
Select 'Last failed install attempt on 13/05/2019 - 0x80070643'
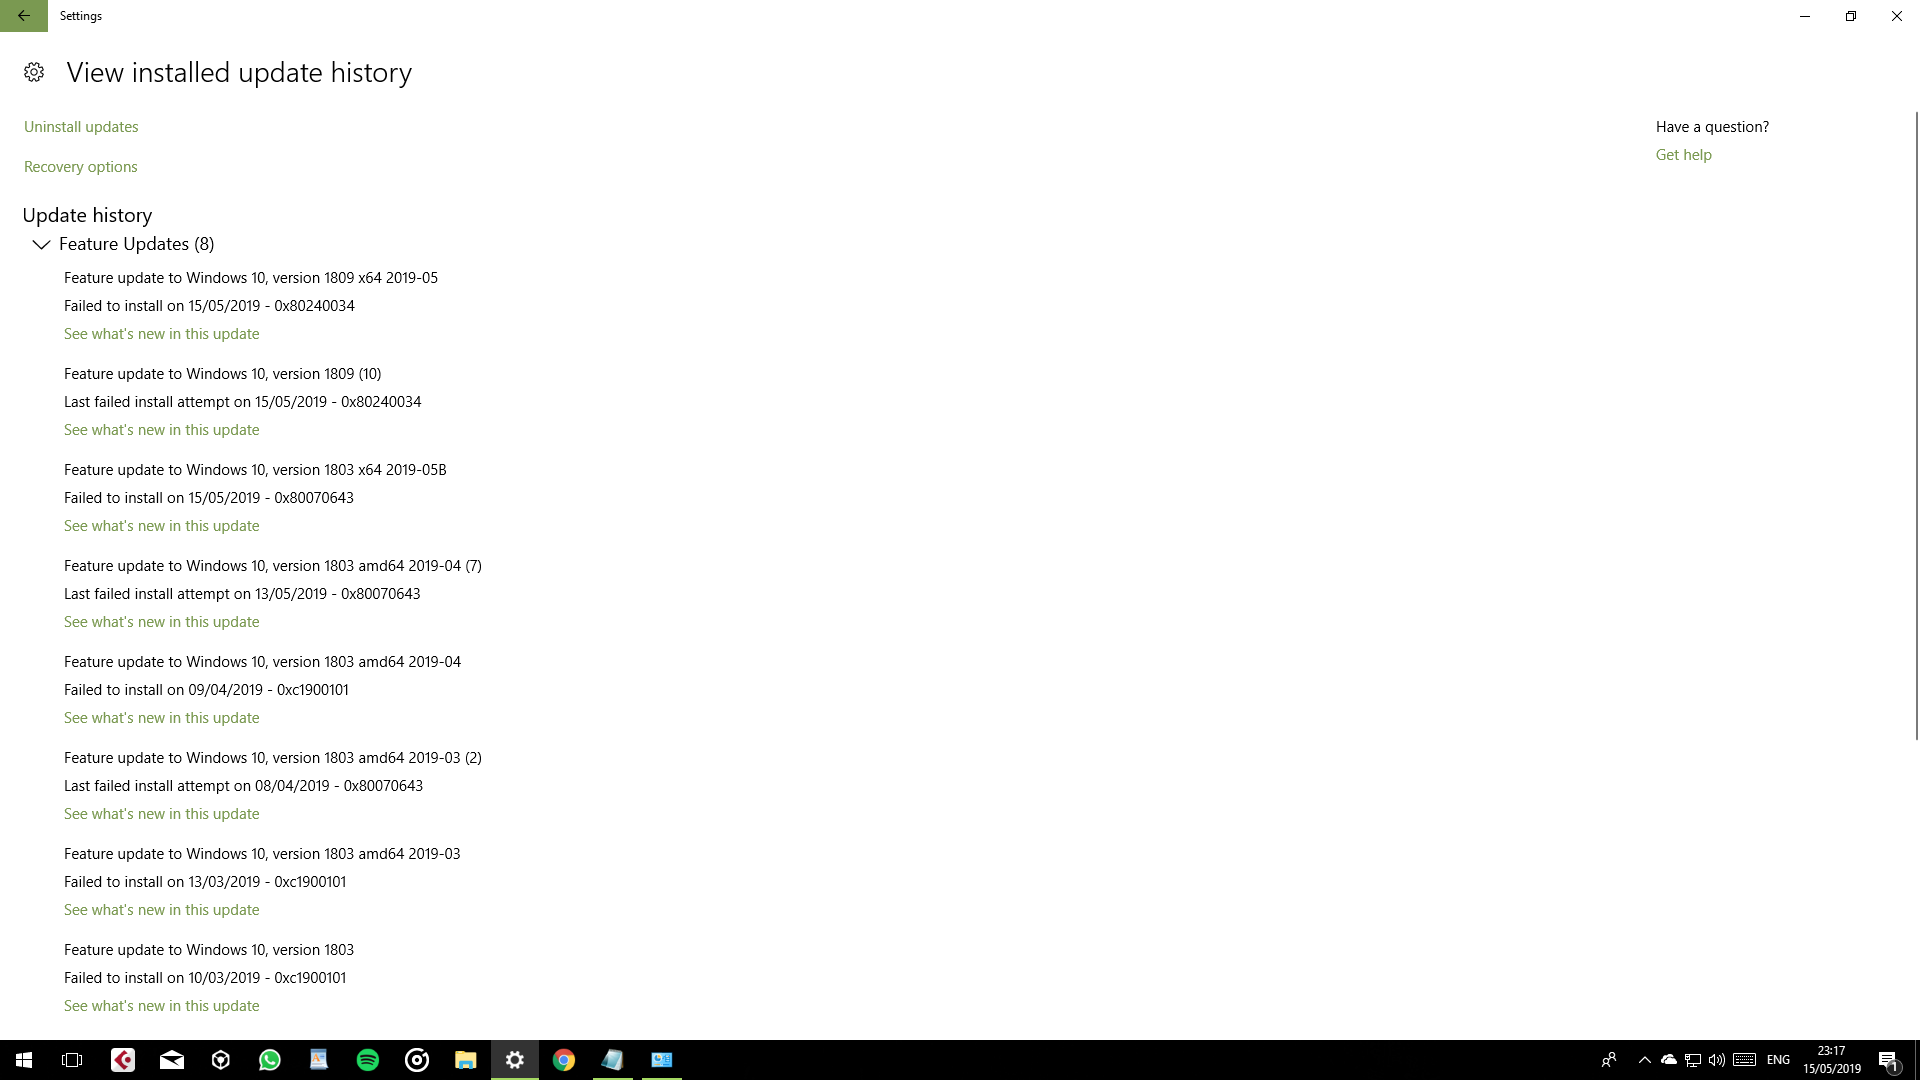point(242,594)
